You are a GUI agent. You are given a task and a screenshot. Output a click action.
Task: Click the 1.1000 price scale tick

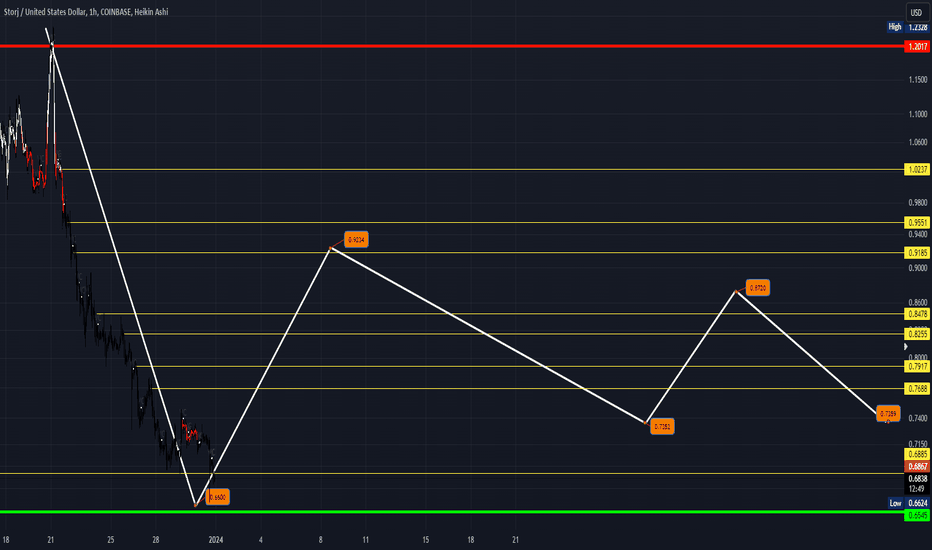tap(918, 114)
